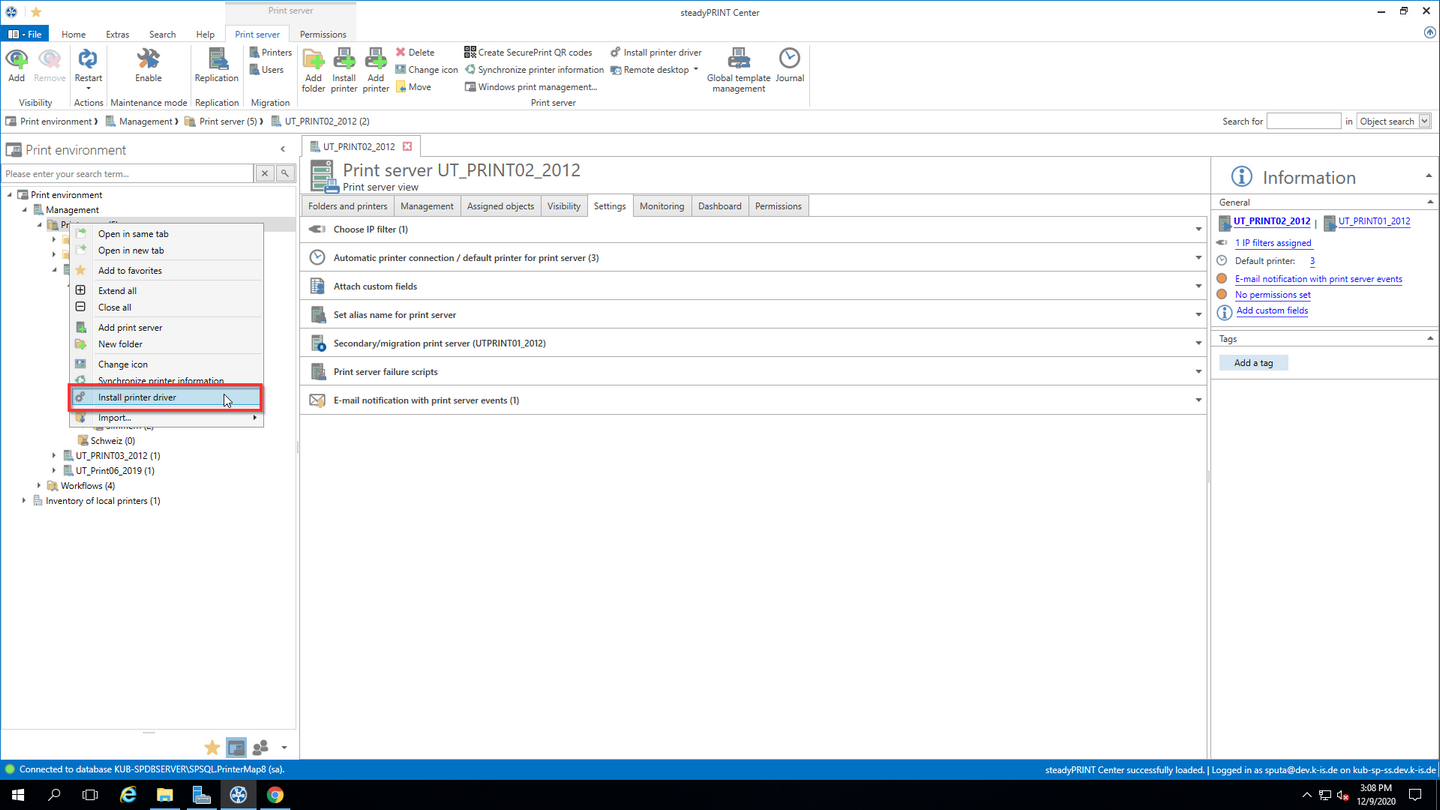Switch to the Permissions ribbon tab
This screenshot has width=1440, height=810.
323,34
